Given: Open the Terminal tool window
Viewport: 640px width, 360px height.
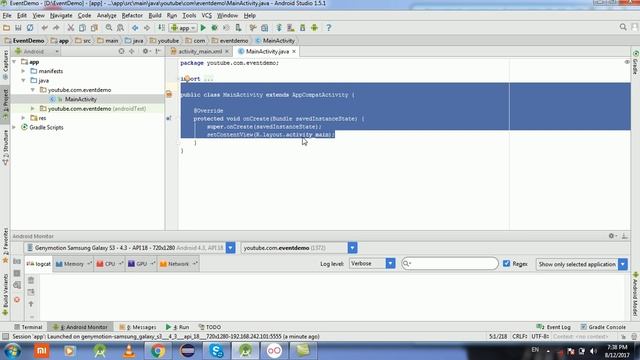Looking at the screenshot, I should point(28,327).
